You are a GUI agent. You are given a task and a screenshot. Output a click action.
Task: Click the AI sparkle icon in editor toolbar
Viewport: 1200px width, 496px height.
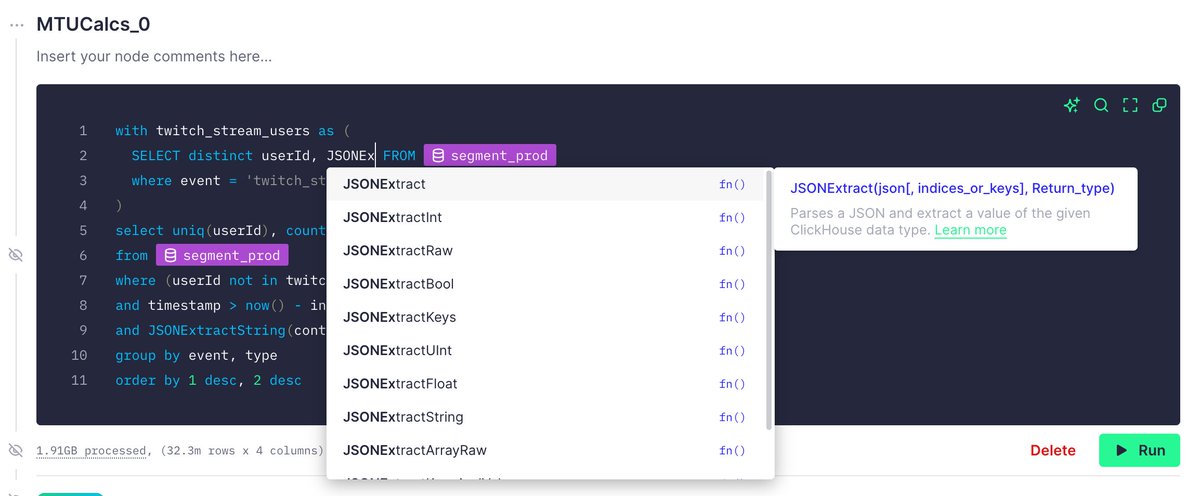pos(1071,105)
